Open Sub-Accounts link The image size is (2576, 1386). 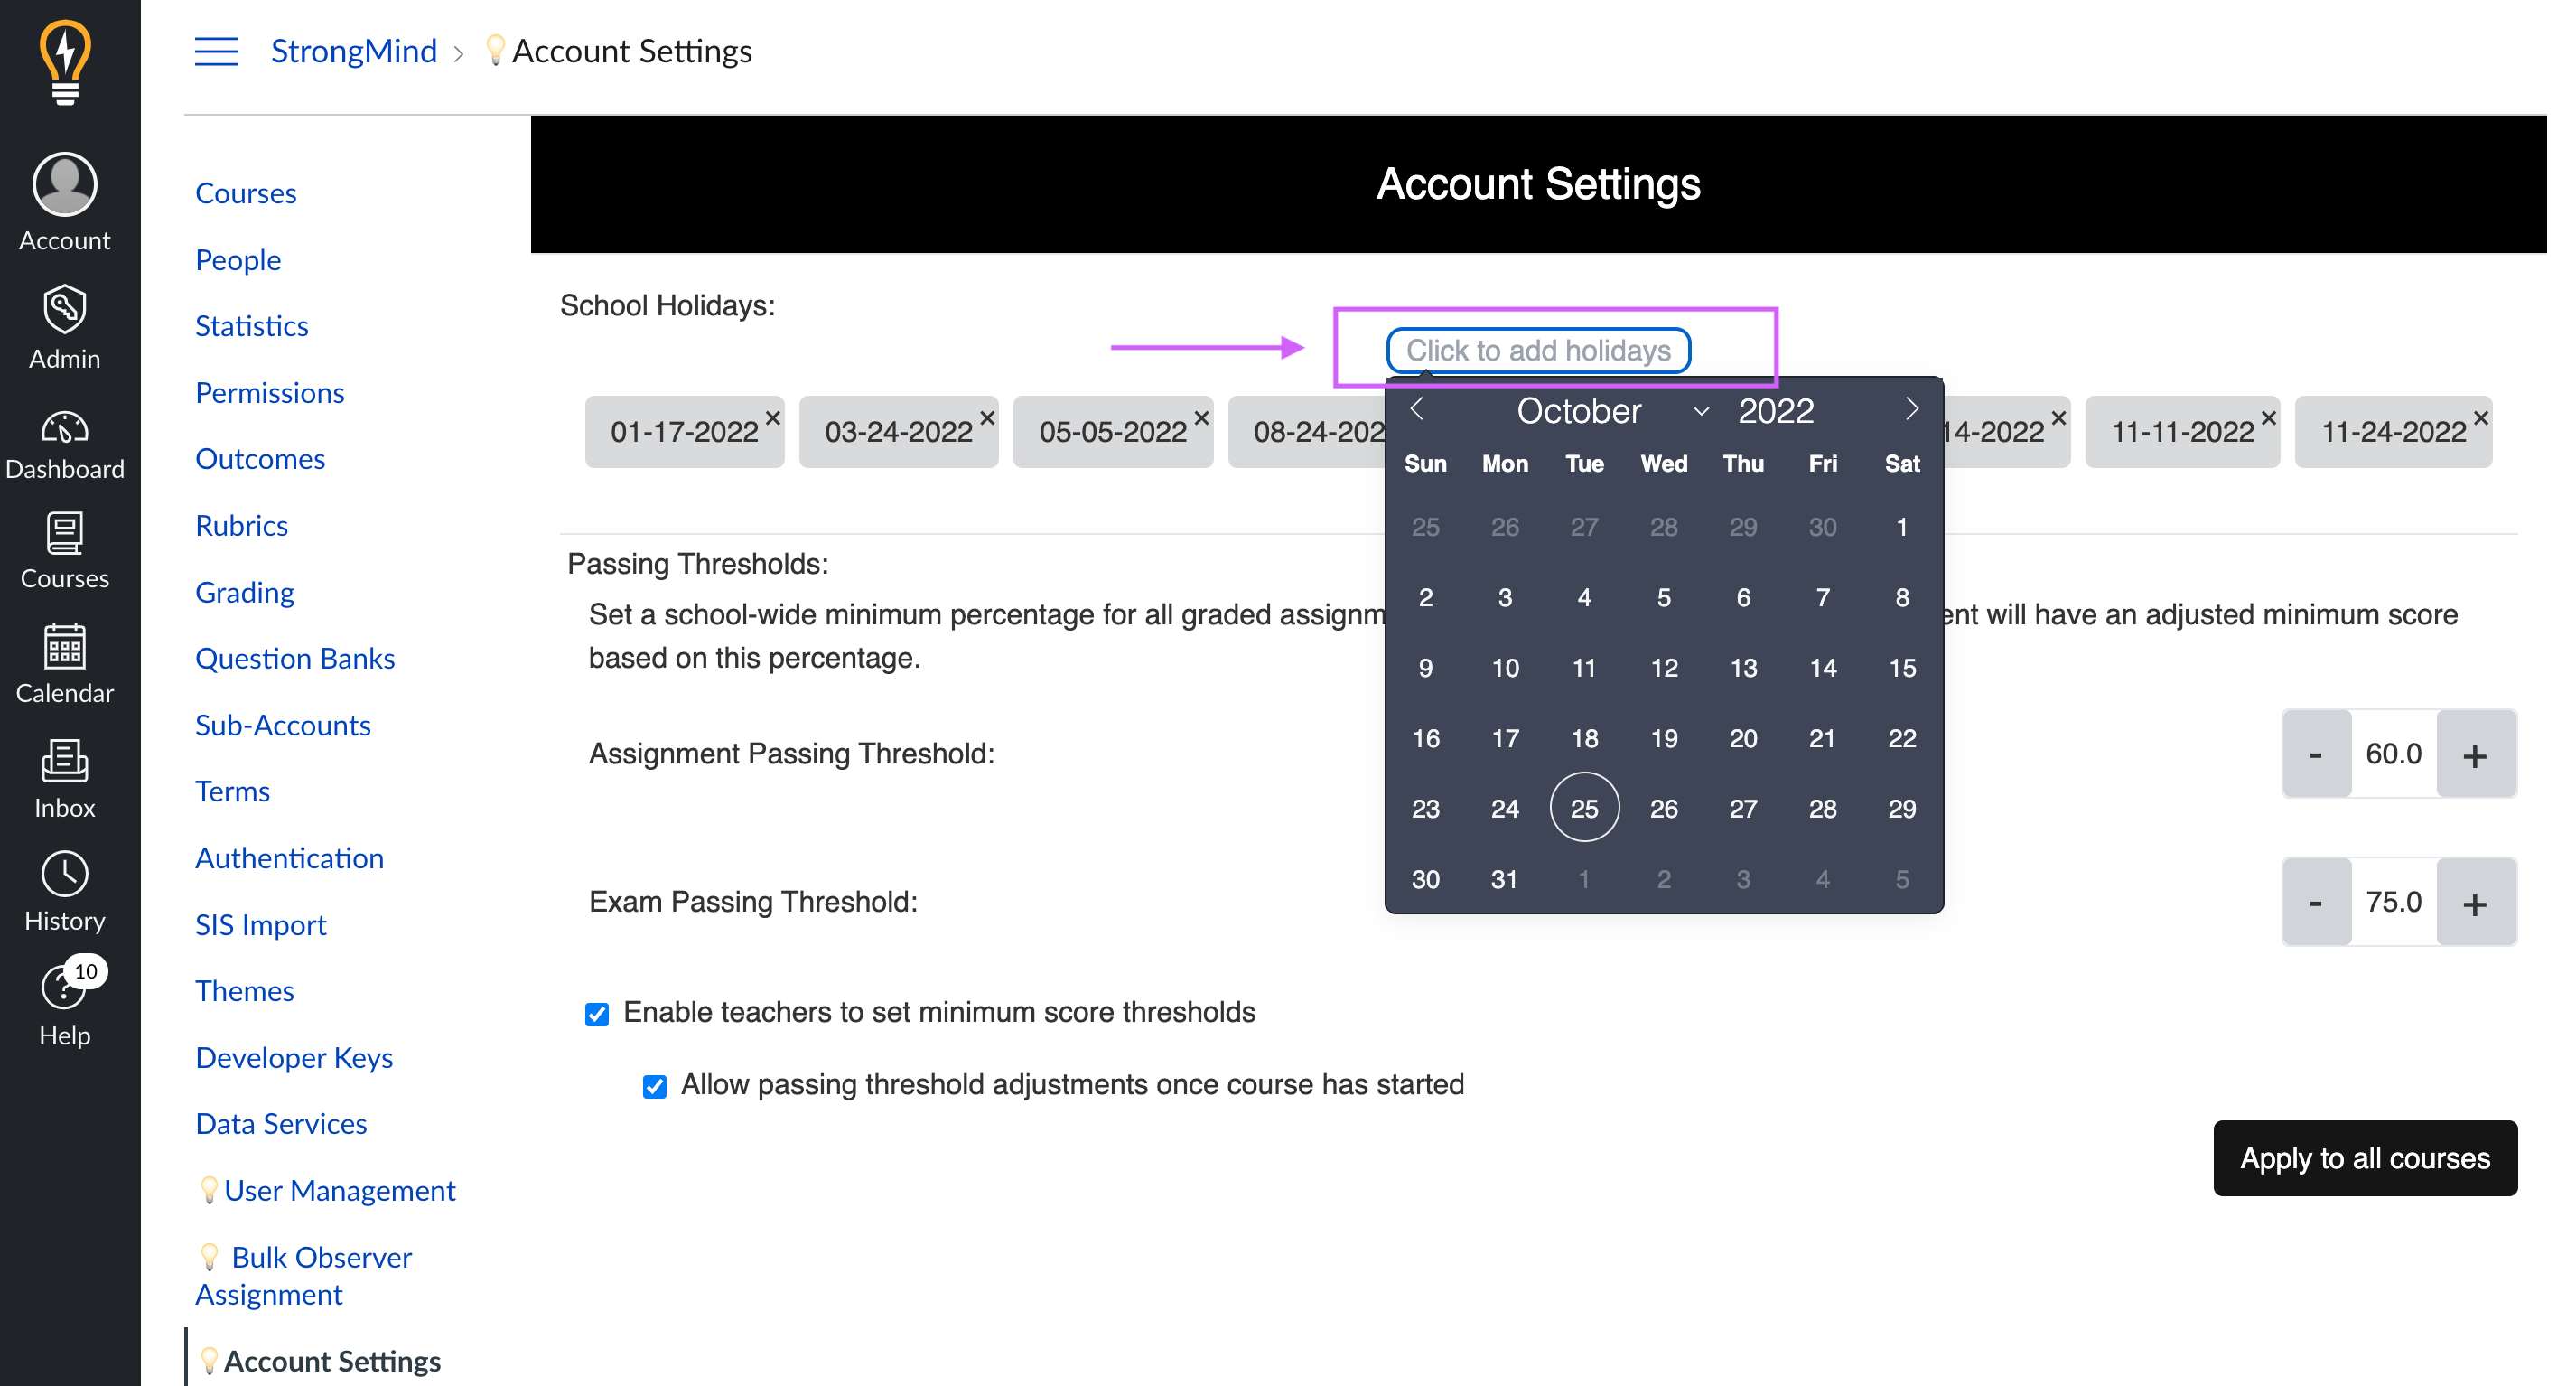[283, 725]
